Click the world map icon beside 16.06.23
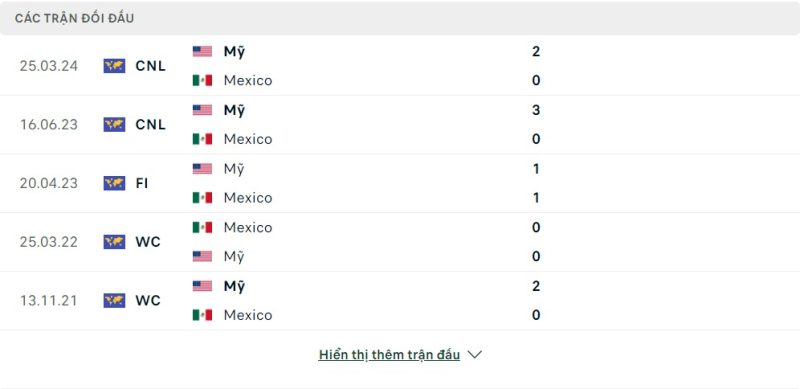 [x=114, y=125]
